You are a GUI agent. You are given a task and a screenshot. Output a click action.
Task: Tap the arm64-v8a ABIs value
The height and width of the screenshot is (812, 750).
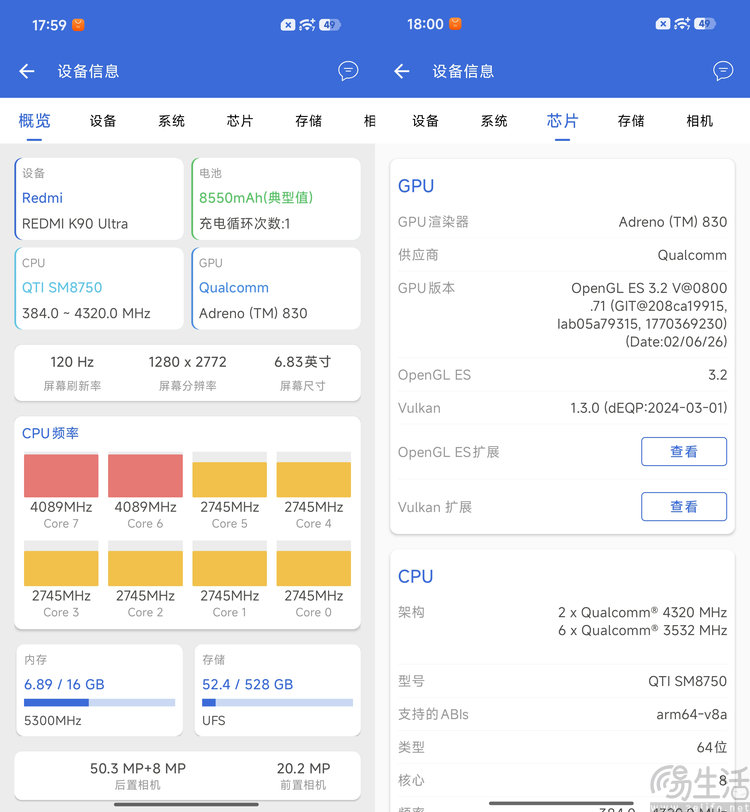[x=691, y=715]
